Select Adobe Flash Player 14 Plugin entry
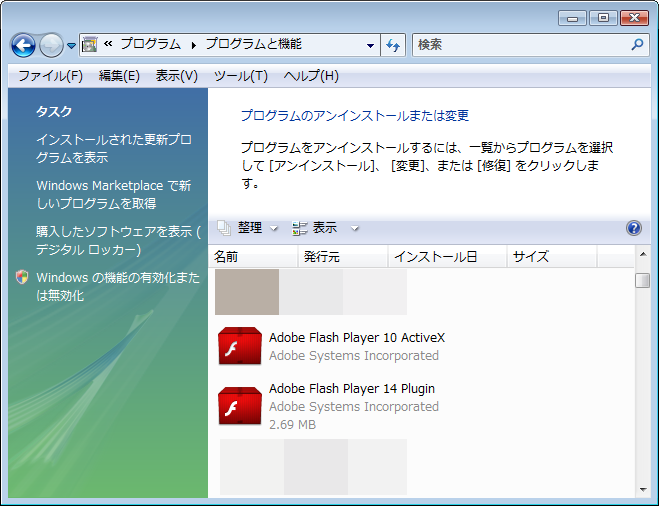 tap(353, 406)
